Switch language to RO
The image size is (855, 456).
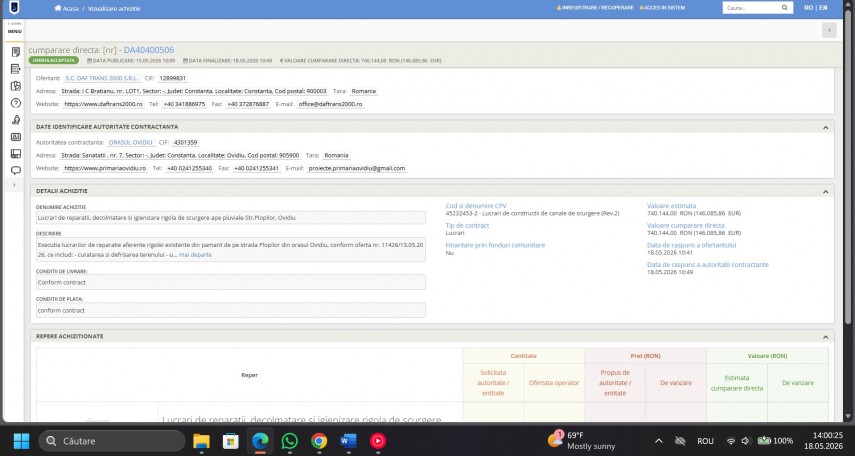point(808,8)
